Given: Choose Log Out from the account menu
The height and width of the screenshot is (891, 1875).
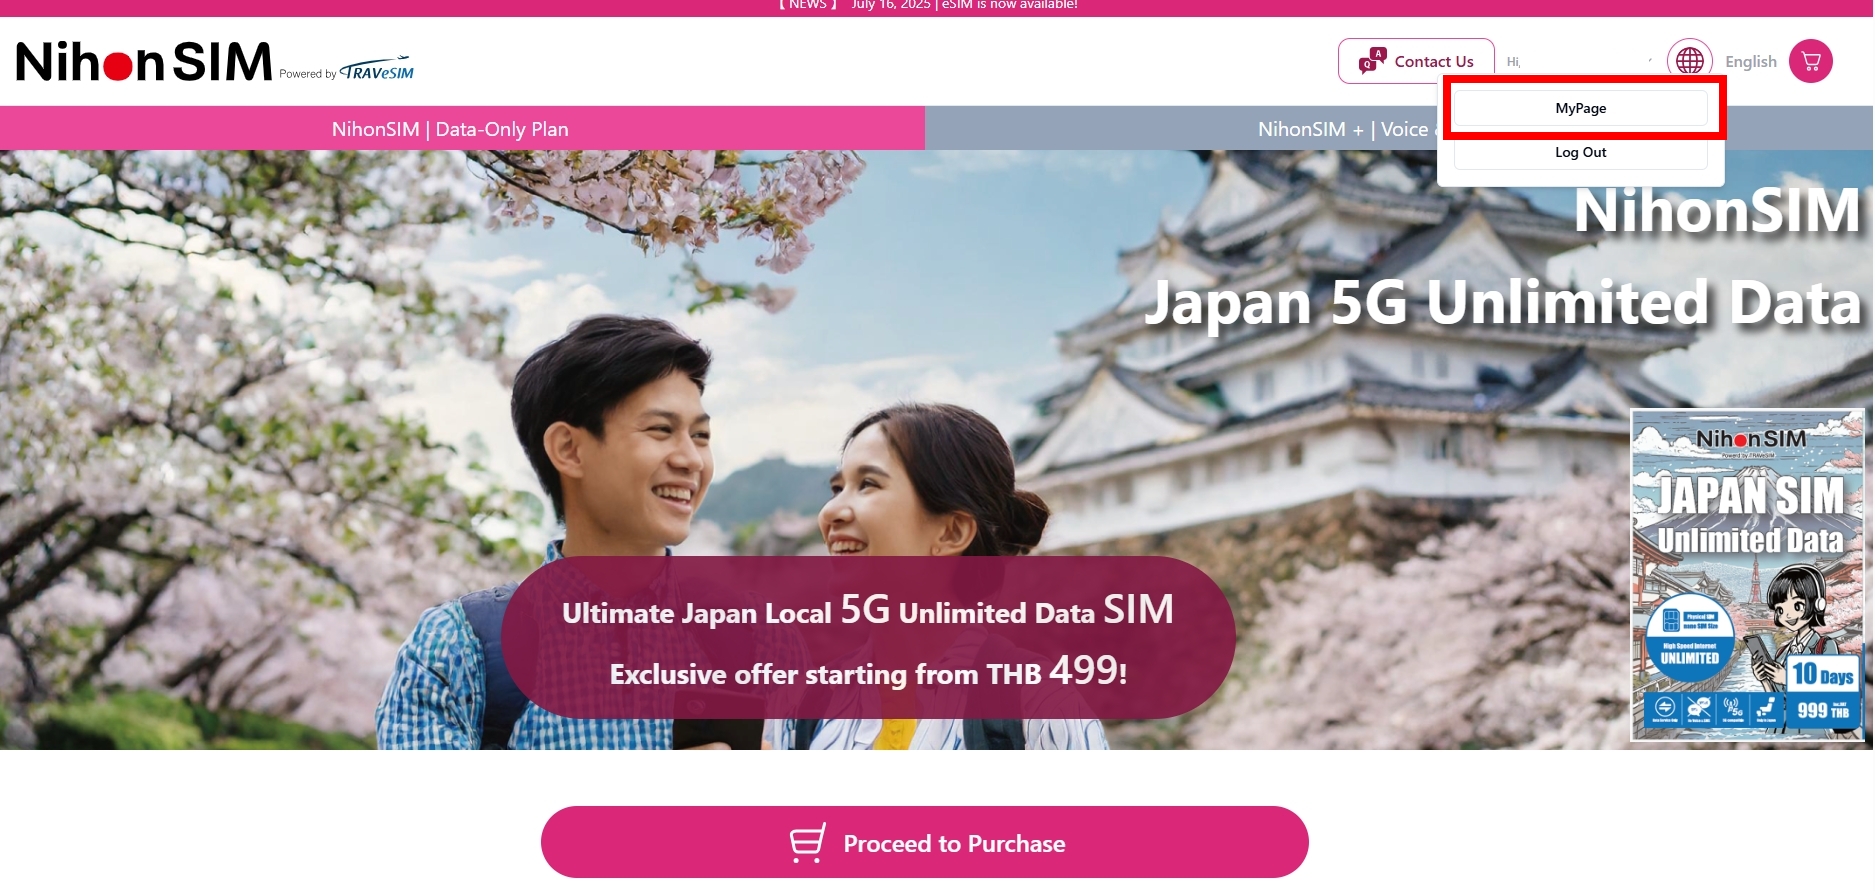Looking at the screenshot, I should tap(1580, 152).
